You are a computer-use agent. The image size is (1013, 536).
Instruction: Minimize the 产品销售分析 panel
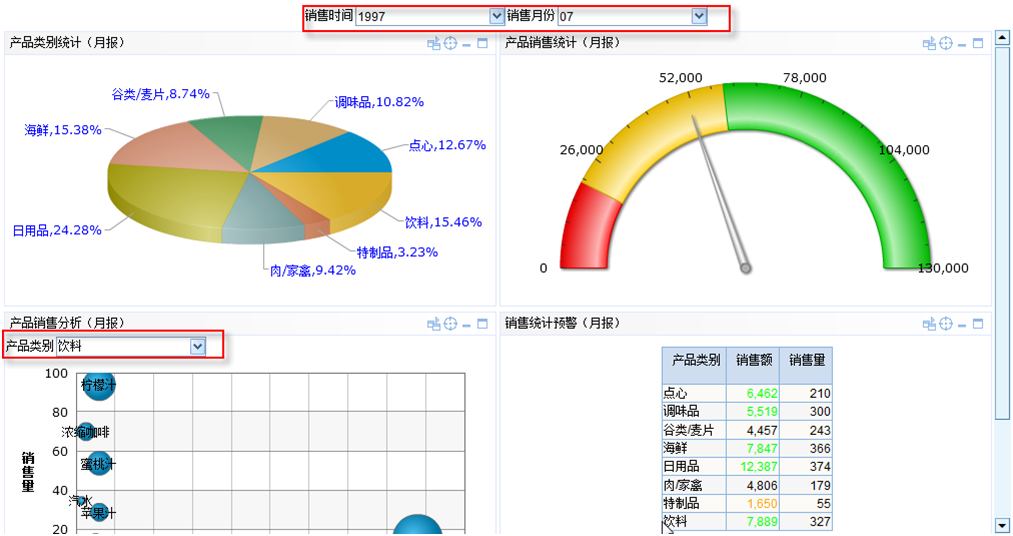coord(466,325)
